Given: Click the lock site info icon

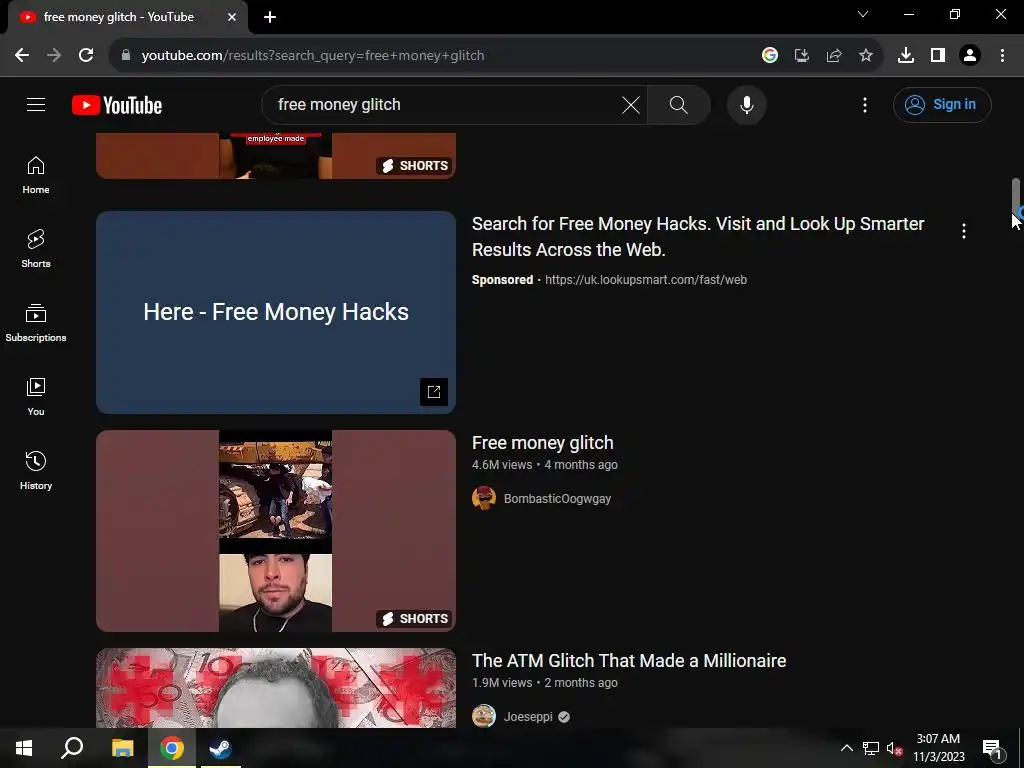Looking at the screenshot, I should tap(125, 55).
